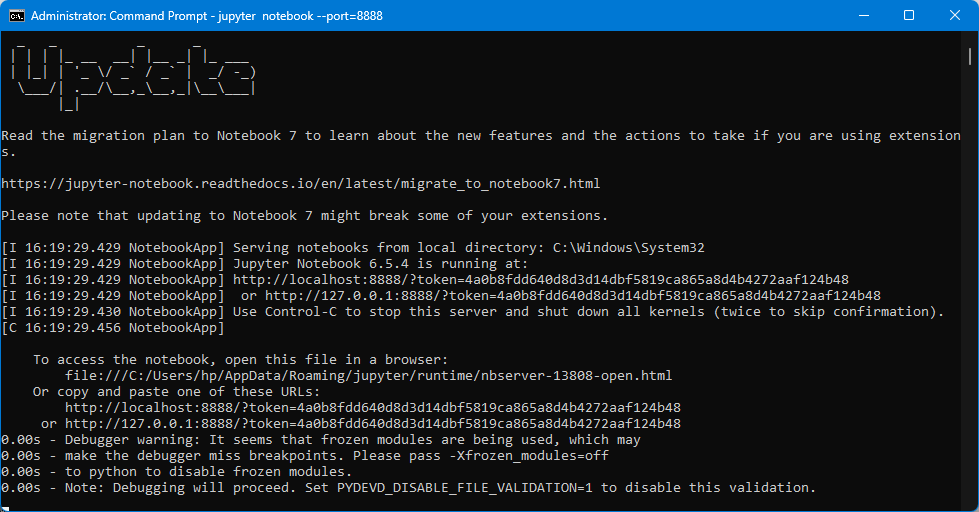Click 'Read the migration plan to Notebook 7' line
979x512 pixels.
(x=481, y=144)
